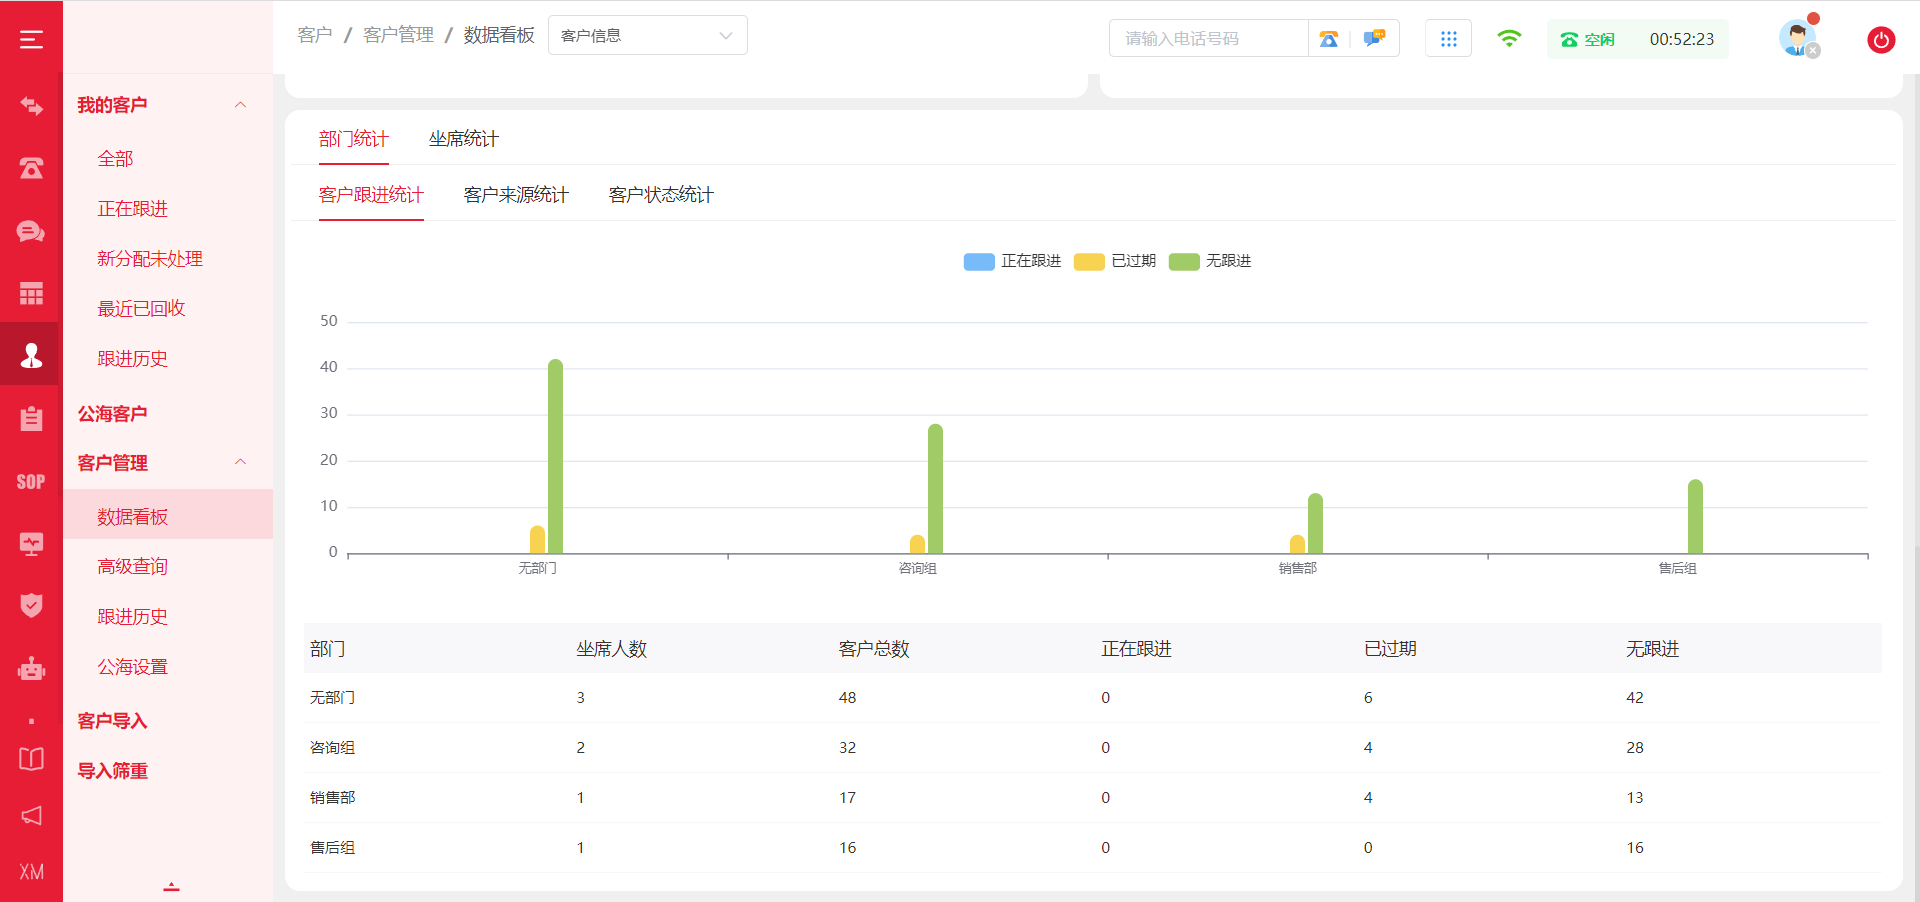Click the robot icon in left sidebar

pyautogui.click(x=31, y=668)
